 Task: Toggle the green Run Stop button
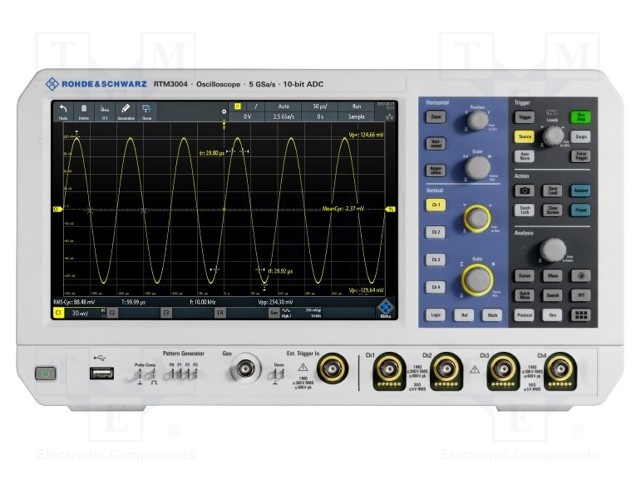tap(580, 117)
